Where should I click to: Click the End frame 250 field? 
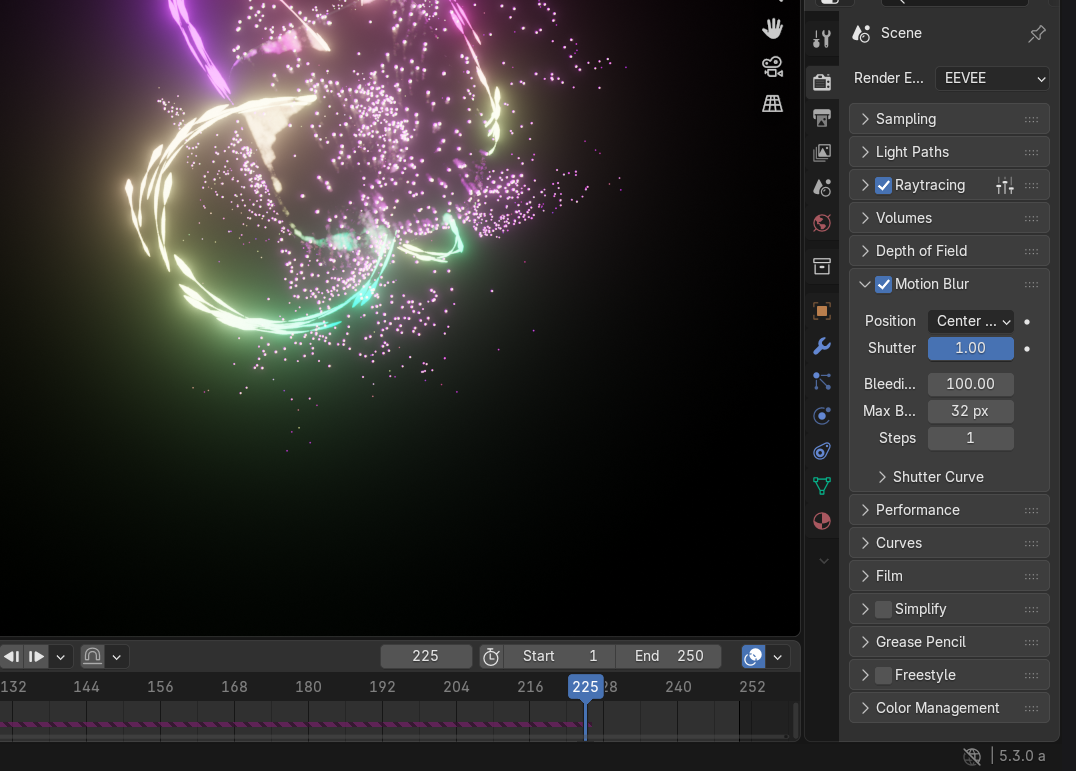[x=668, y=656]
